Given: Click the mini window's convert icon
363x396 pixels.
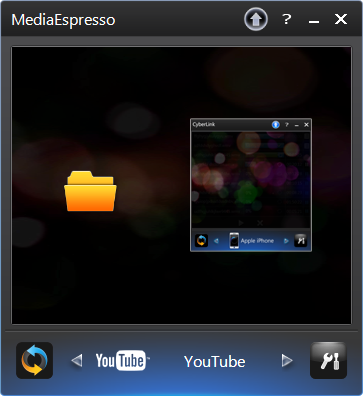Looking at the screenshot, I should 201,240.
